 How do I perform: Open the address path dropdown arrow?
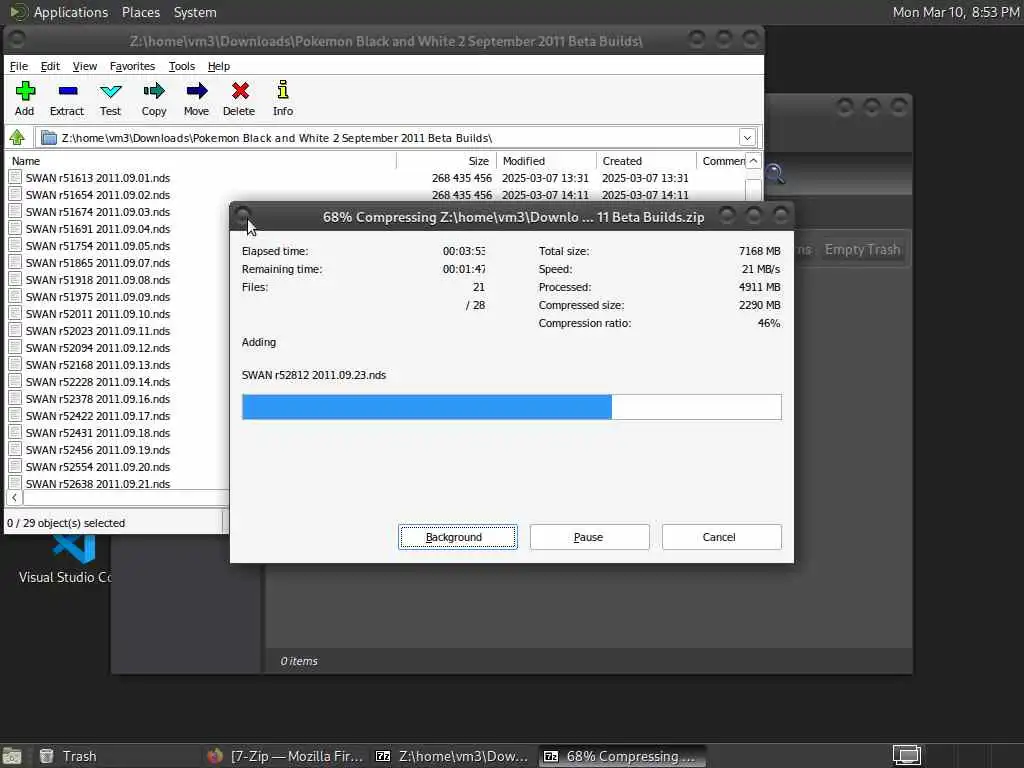pos(747,138)
